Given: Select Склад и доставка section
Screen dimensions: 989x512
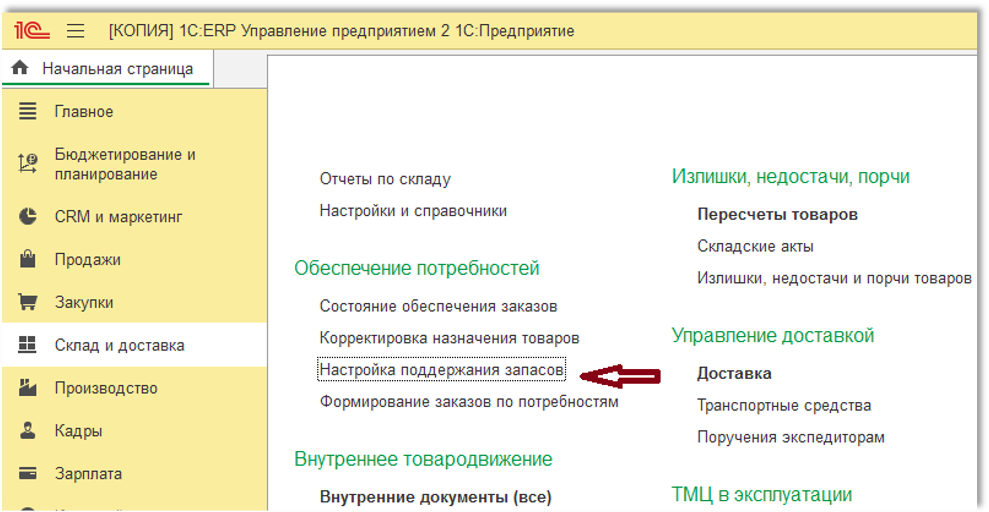Looking at the screenshot, I should pos(120,346).
